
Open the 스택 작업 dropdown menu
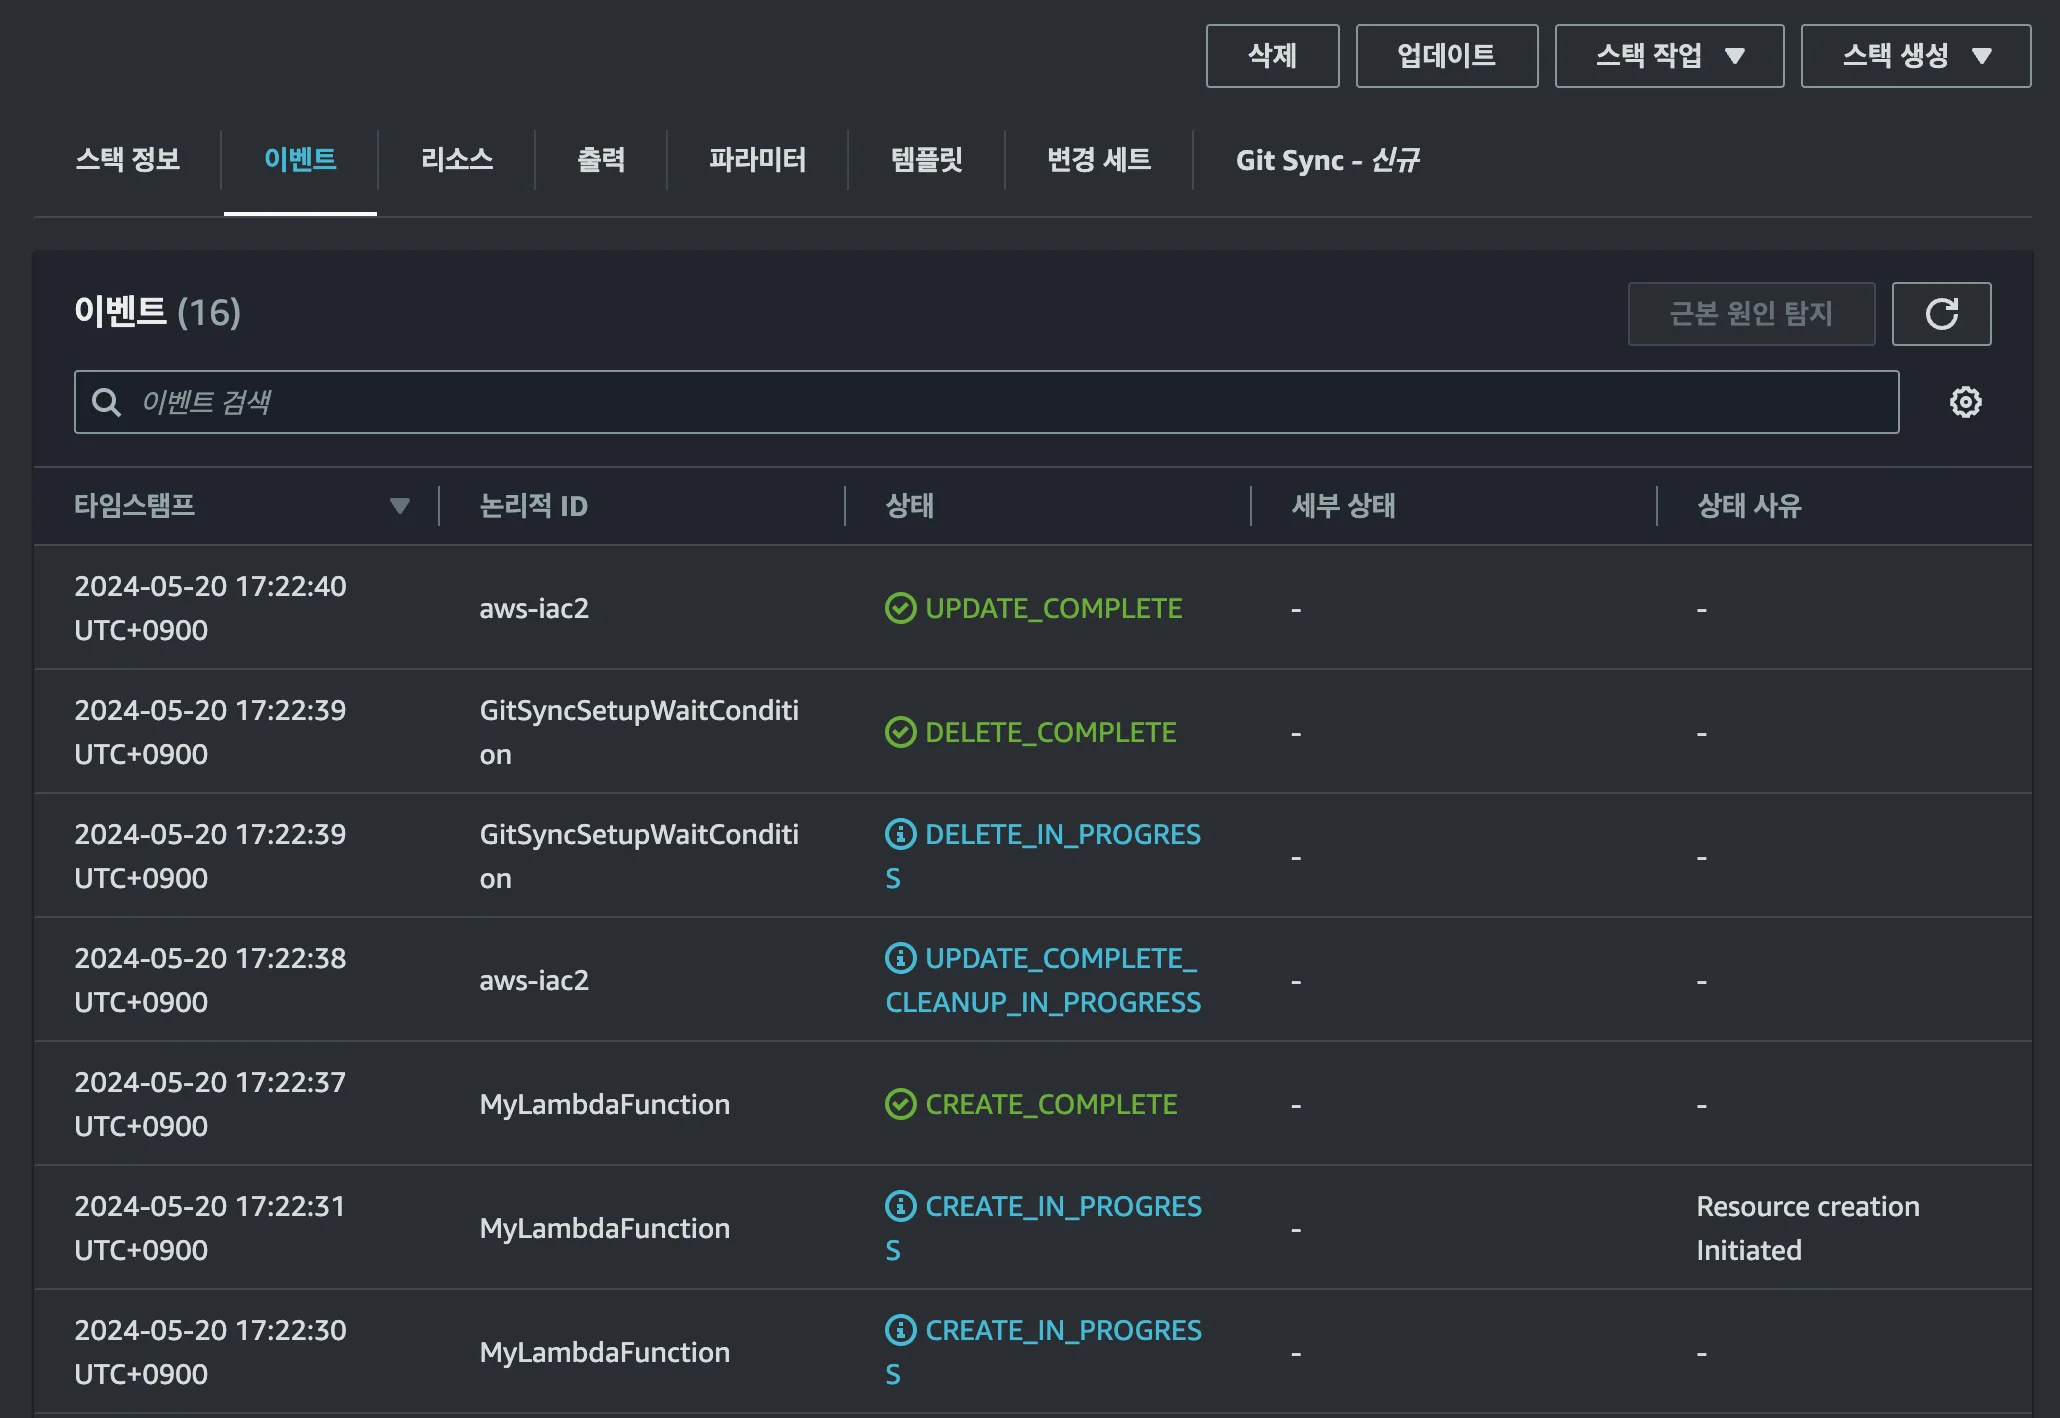point(1667,55)
